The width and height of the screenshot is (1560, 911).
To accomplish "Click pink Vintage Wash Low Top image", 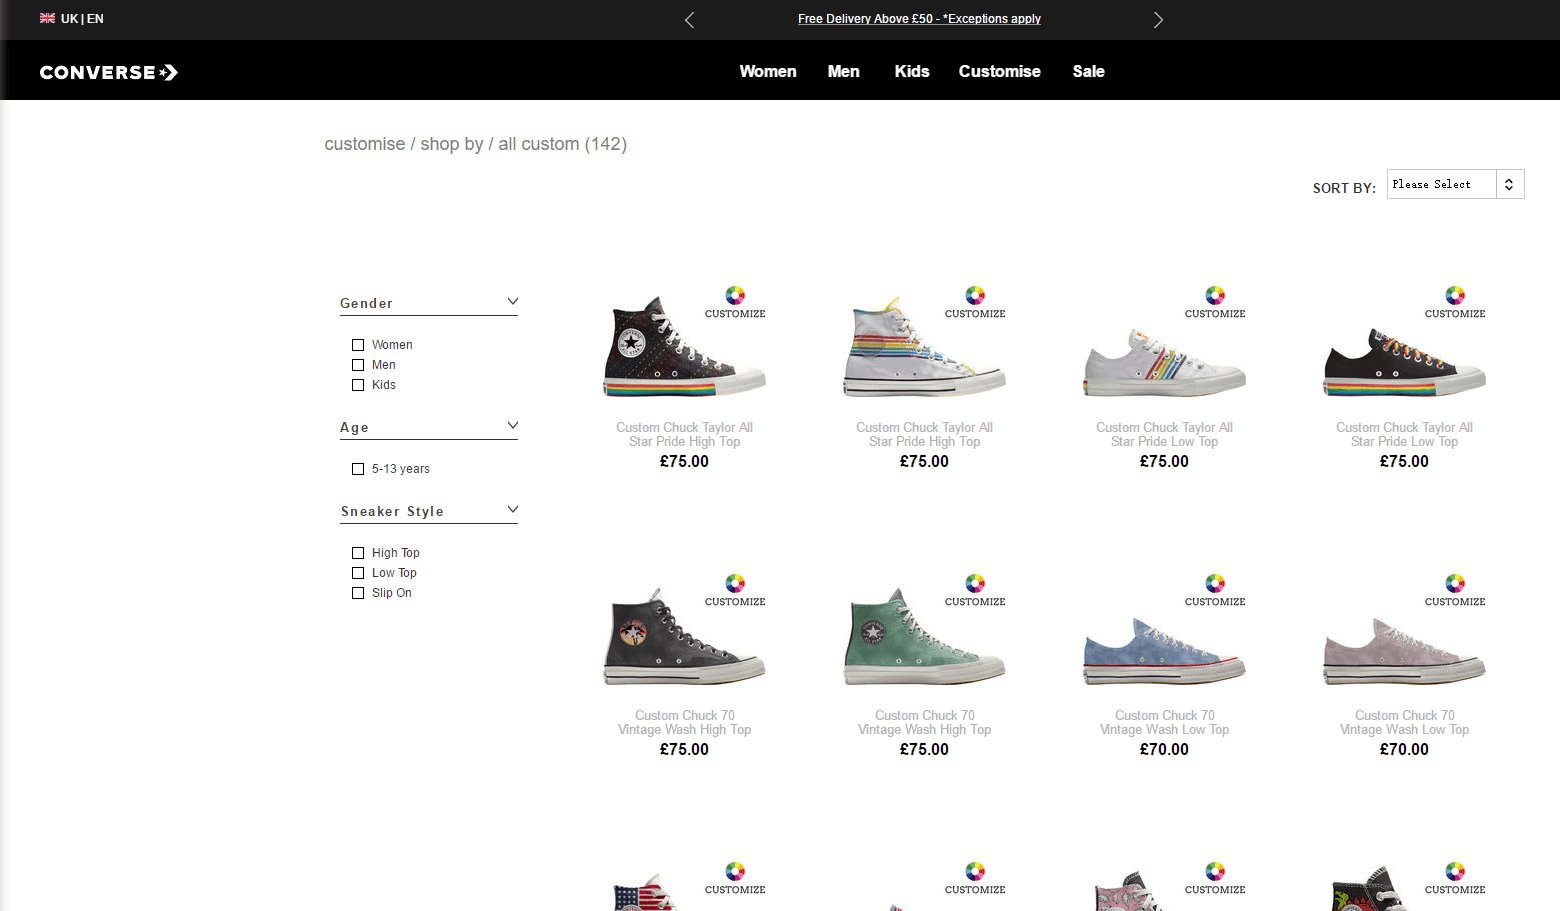I will coord(1404,651).
